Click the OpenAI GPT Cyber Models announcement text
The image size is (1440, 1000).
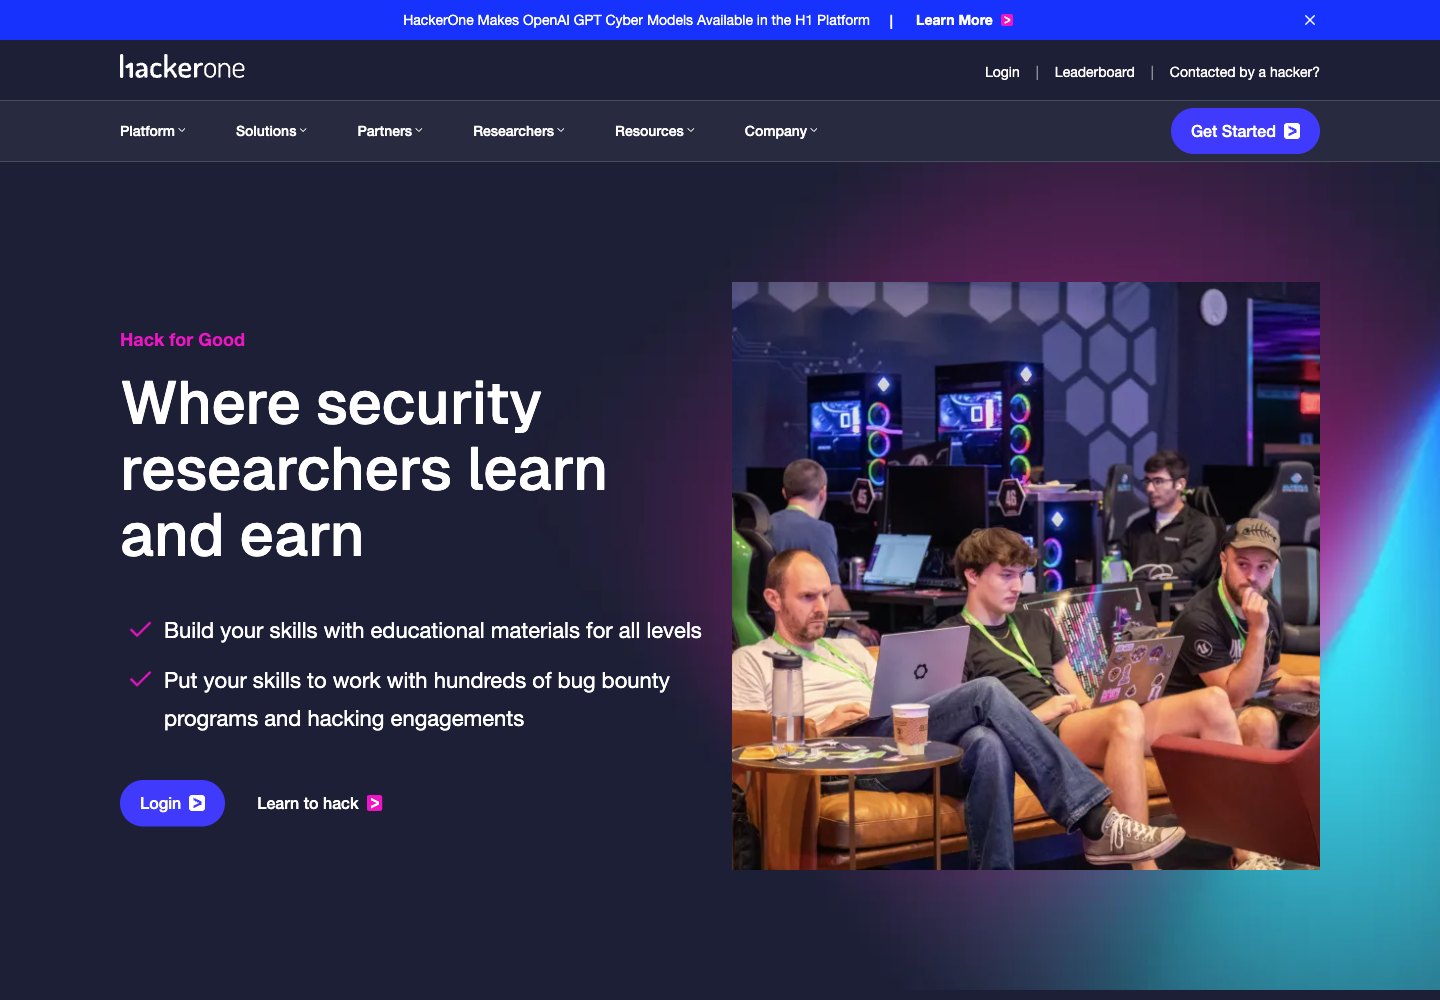point(636,20)
